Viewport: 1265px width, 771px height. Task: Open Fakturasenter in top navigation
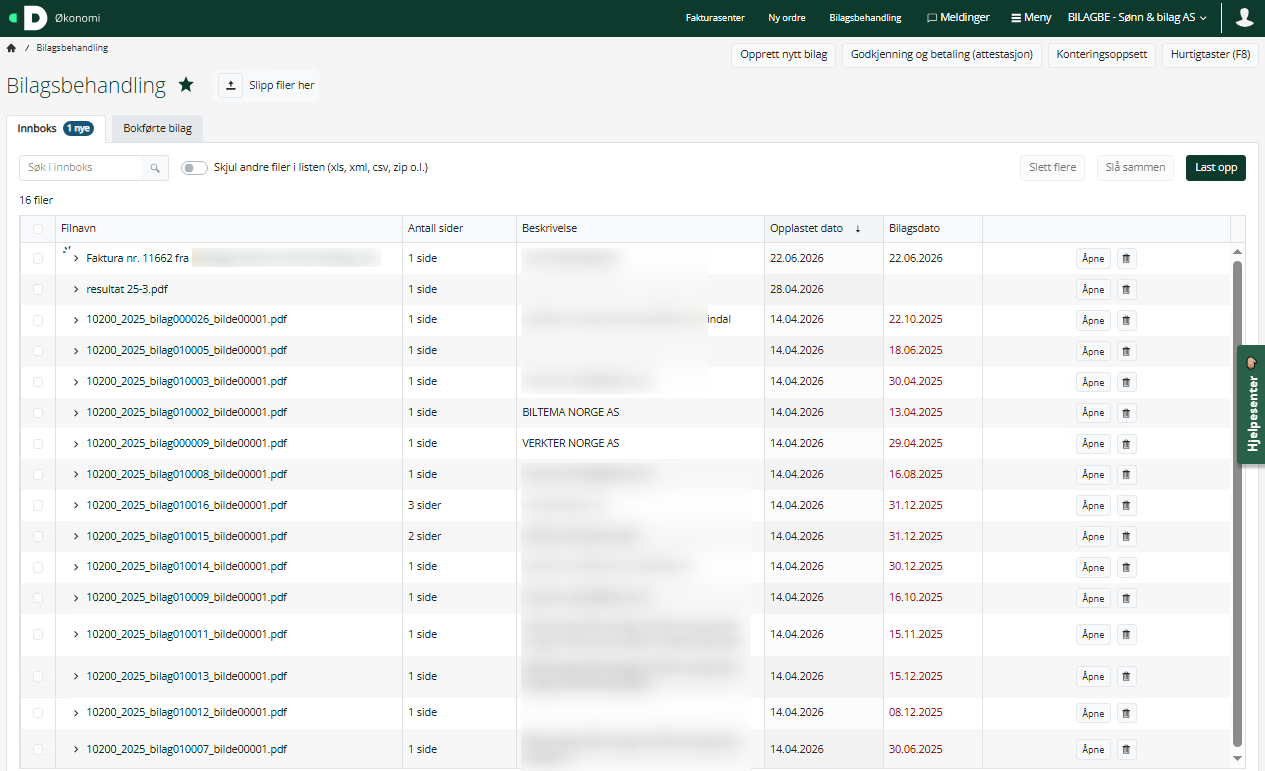[715, 17]
